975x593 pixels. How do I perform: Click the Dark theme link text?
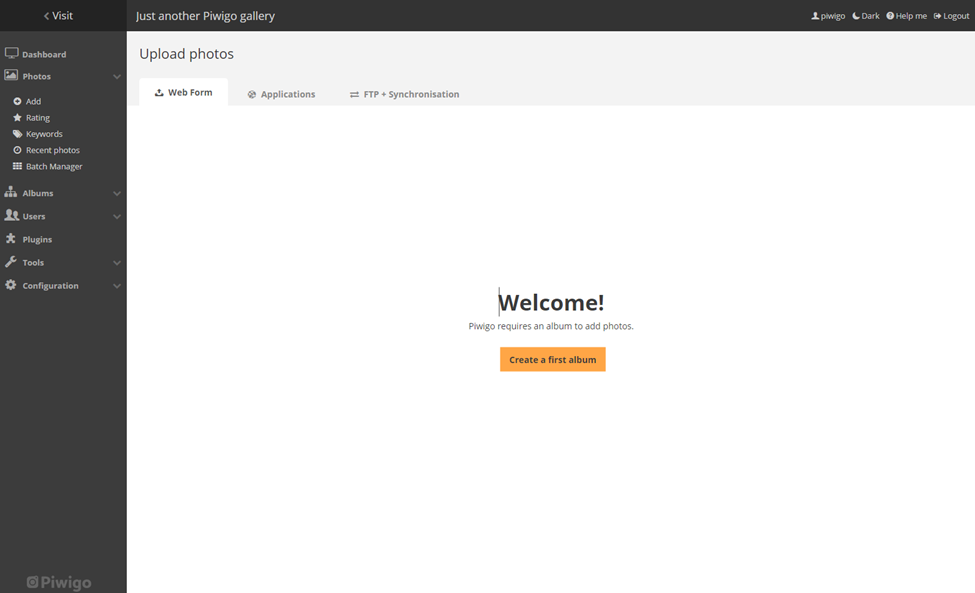click(871, 16)
